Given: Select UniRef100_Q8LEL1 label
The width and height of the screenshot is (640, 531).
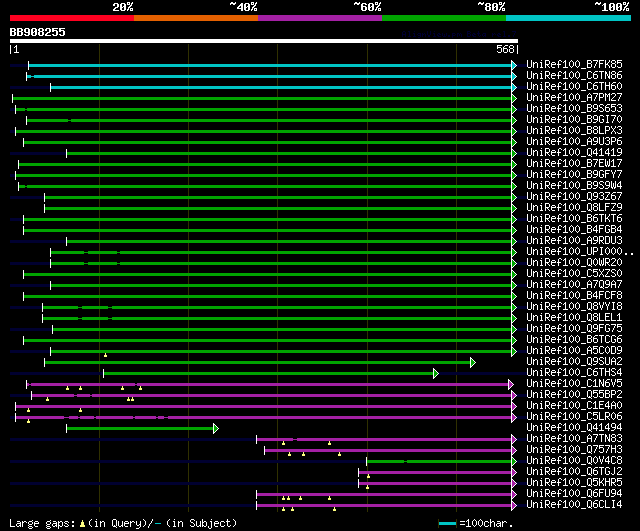Looking at the screenshot, I should point(574,318).
